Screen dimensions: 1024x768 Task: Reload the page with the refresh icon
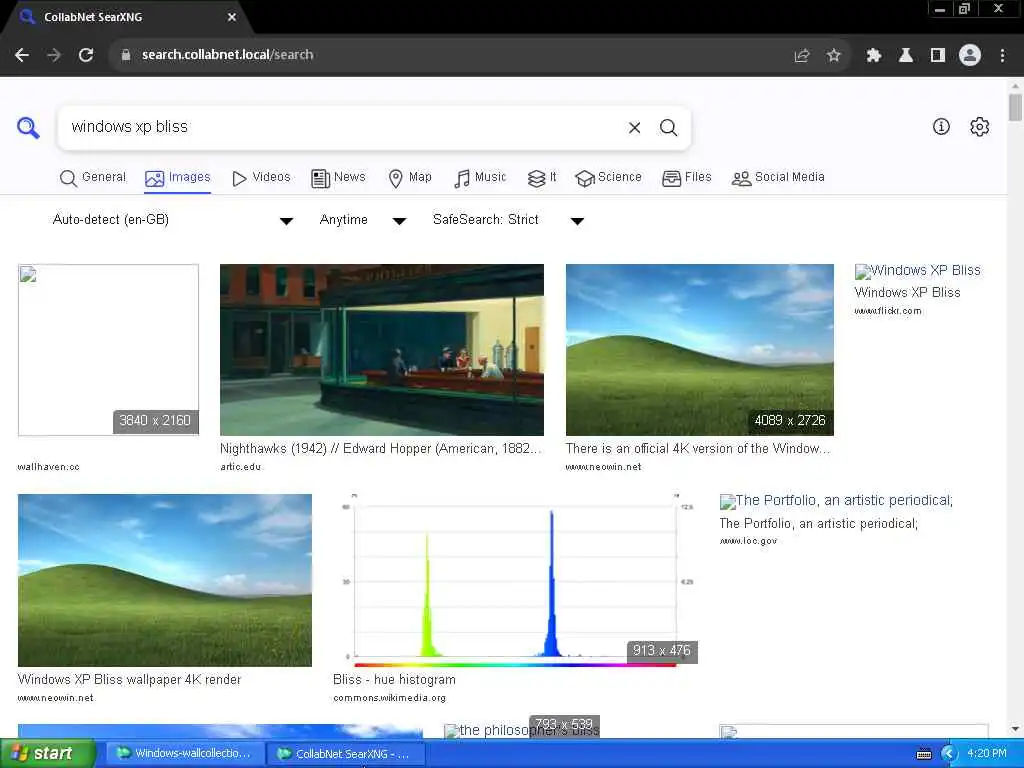[x=86, y=55]
